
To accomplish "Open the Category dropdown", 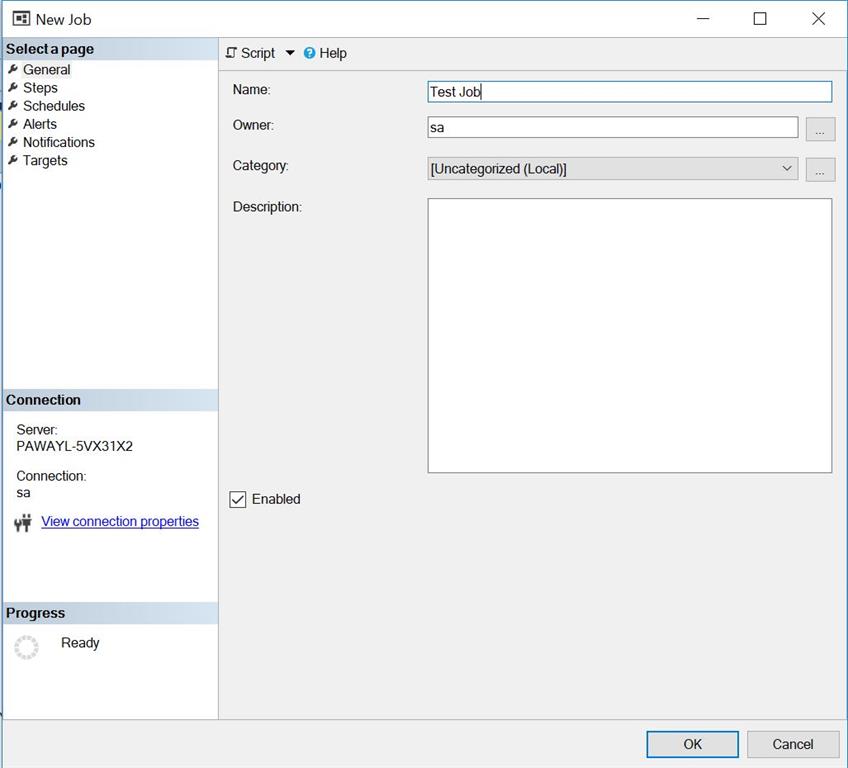I will pyautogui.click(x=788, y=168).
